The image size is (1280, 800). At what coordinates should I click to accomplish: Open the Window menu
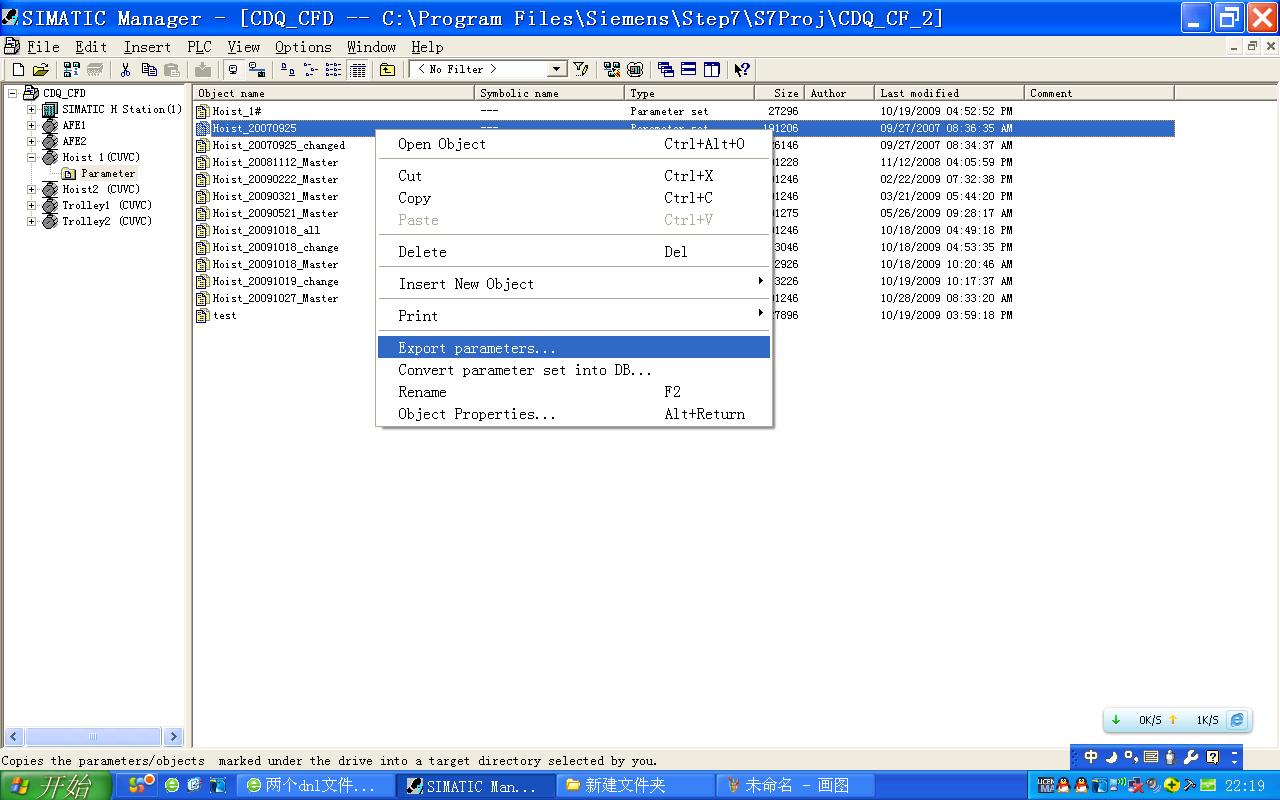pyautogui.click(x=372, y=47)
